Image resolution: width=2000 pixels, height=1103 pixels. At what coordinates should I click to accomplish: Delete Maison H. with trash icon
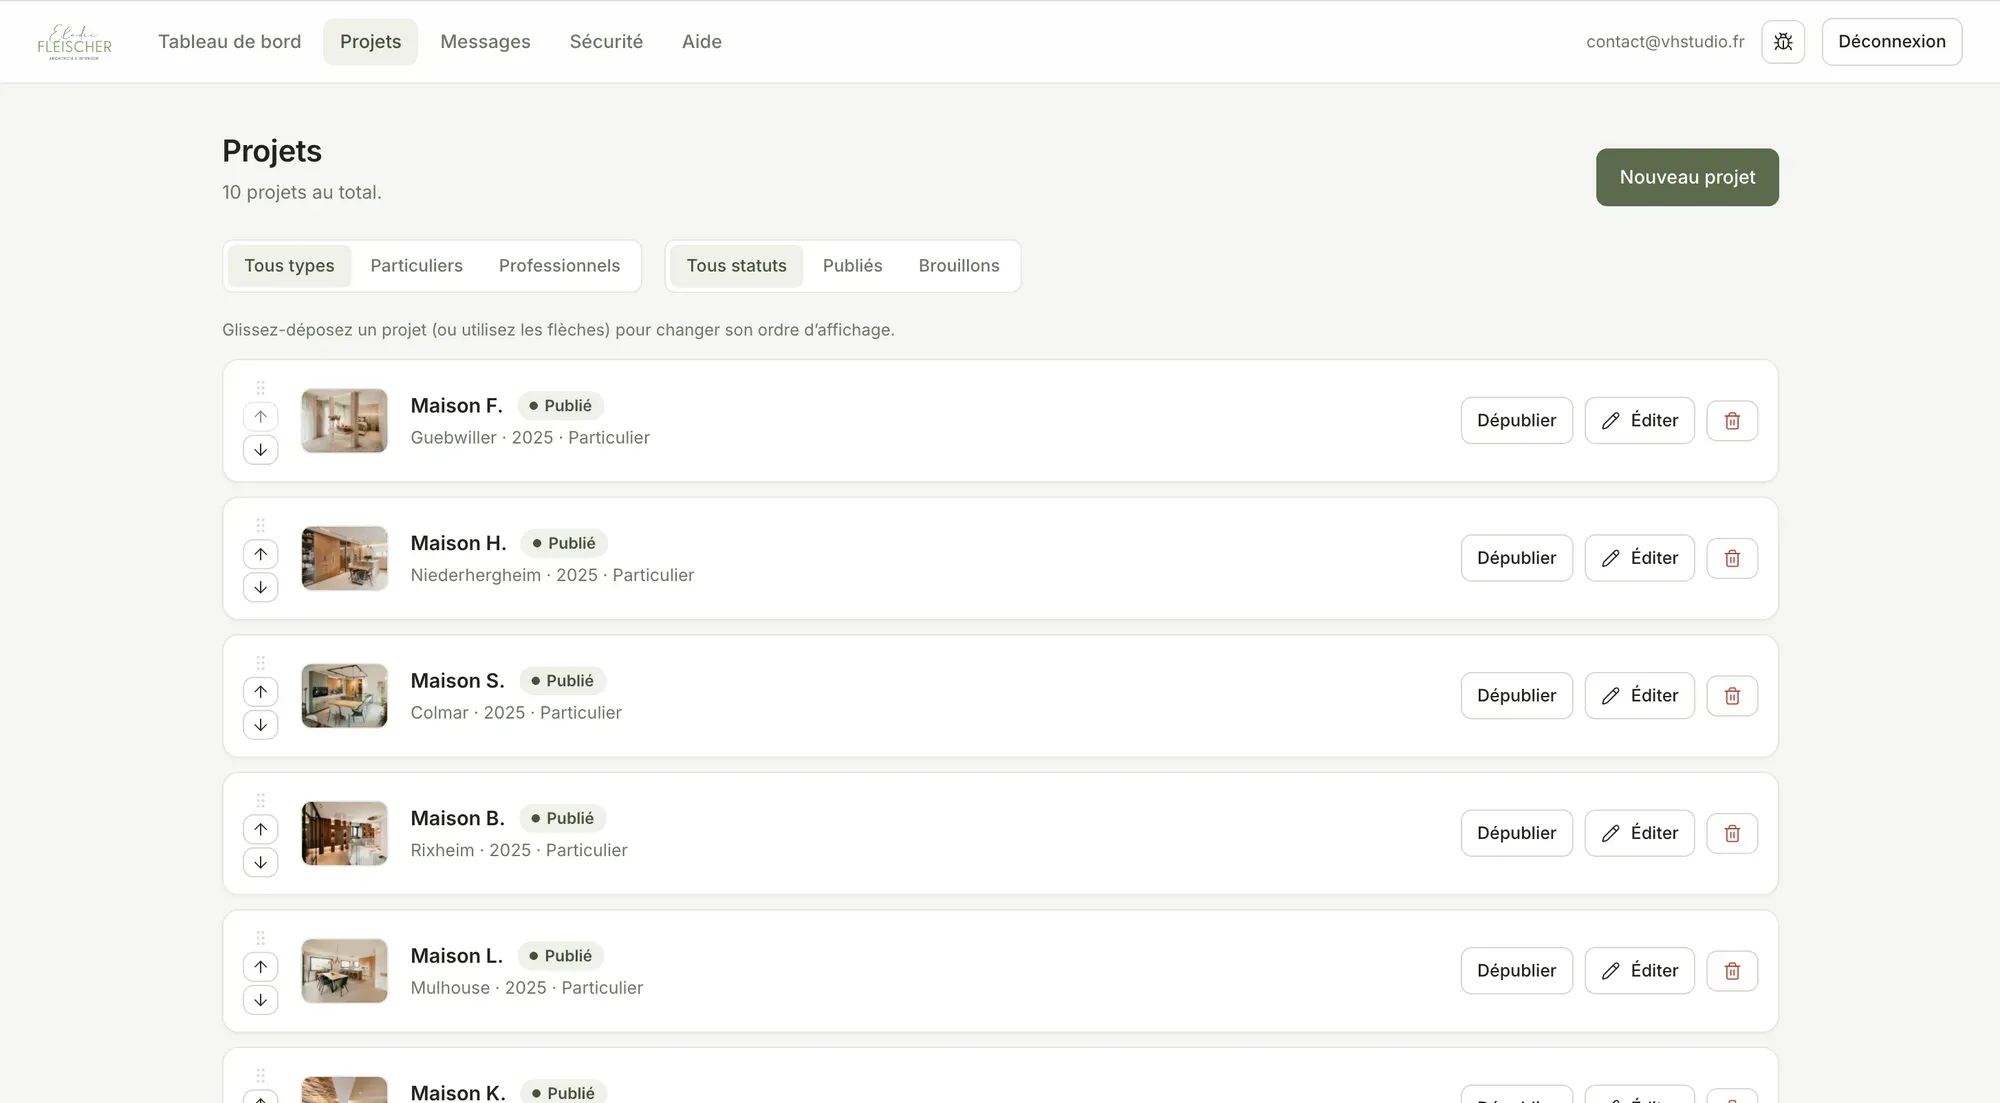coord(1732,558)
